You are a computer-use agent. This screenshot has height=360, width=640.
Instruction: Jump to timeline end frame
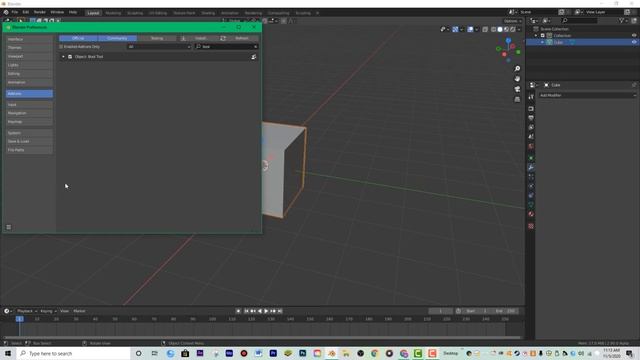click(280, 311)
